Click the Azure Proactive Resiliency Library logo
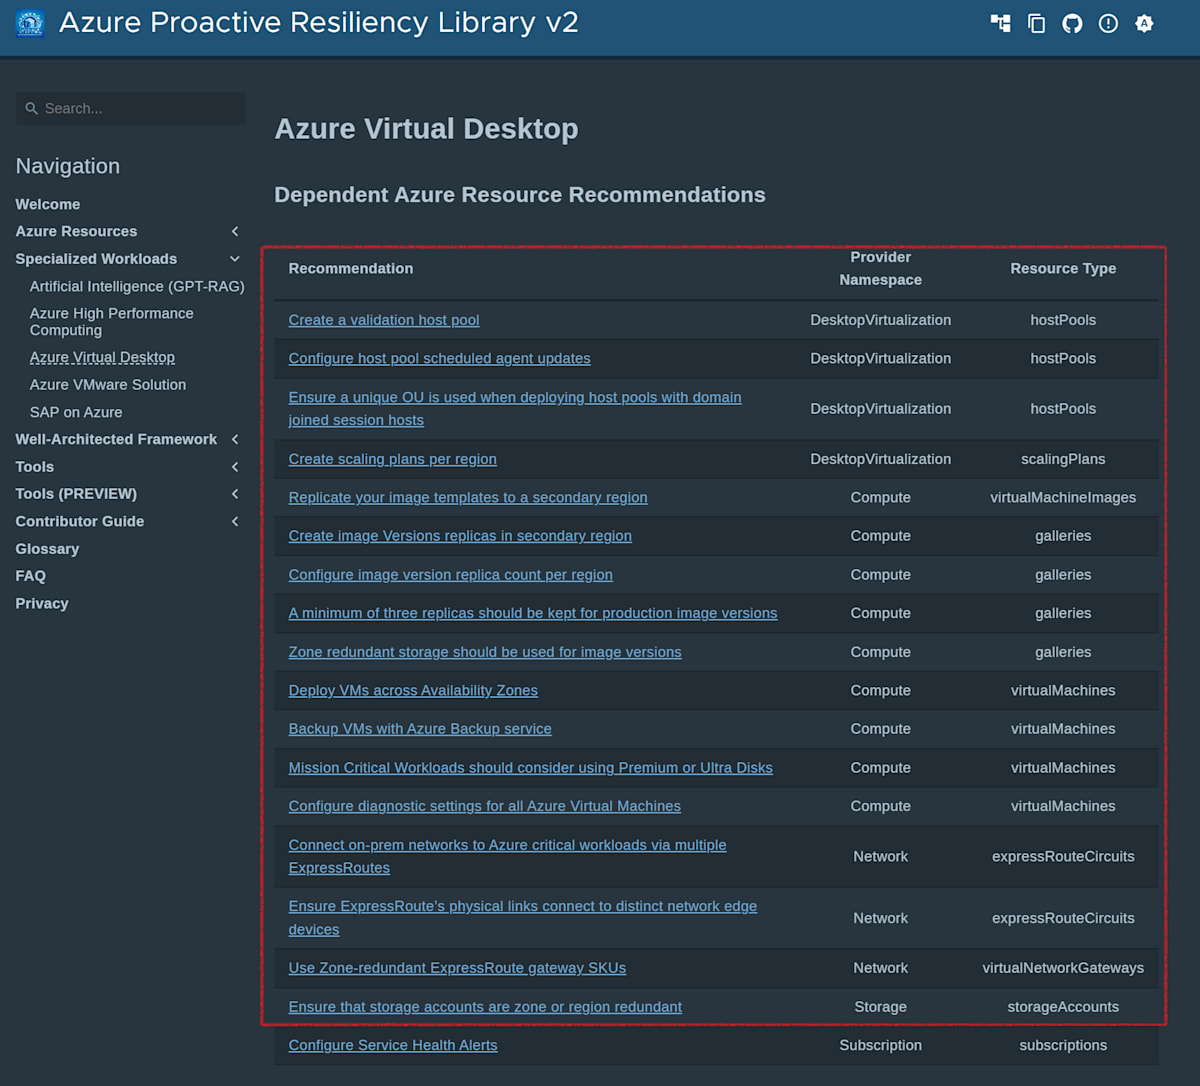 31,23
